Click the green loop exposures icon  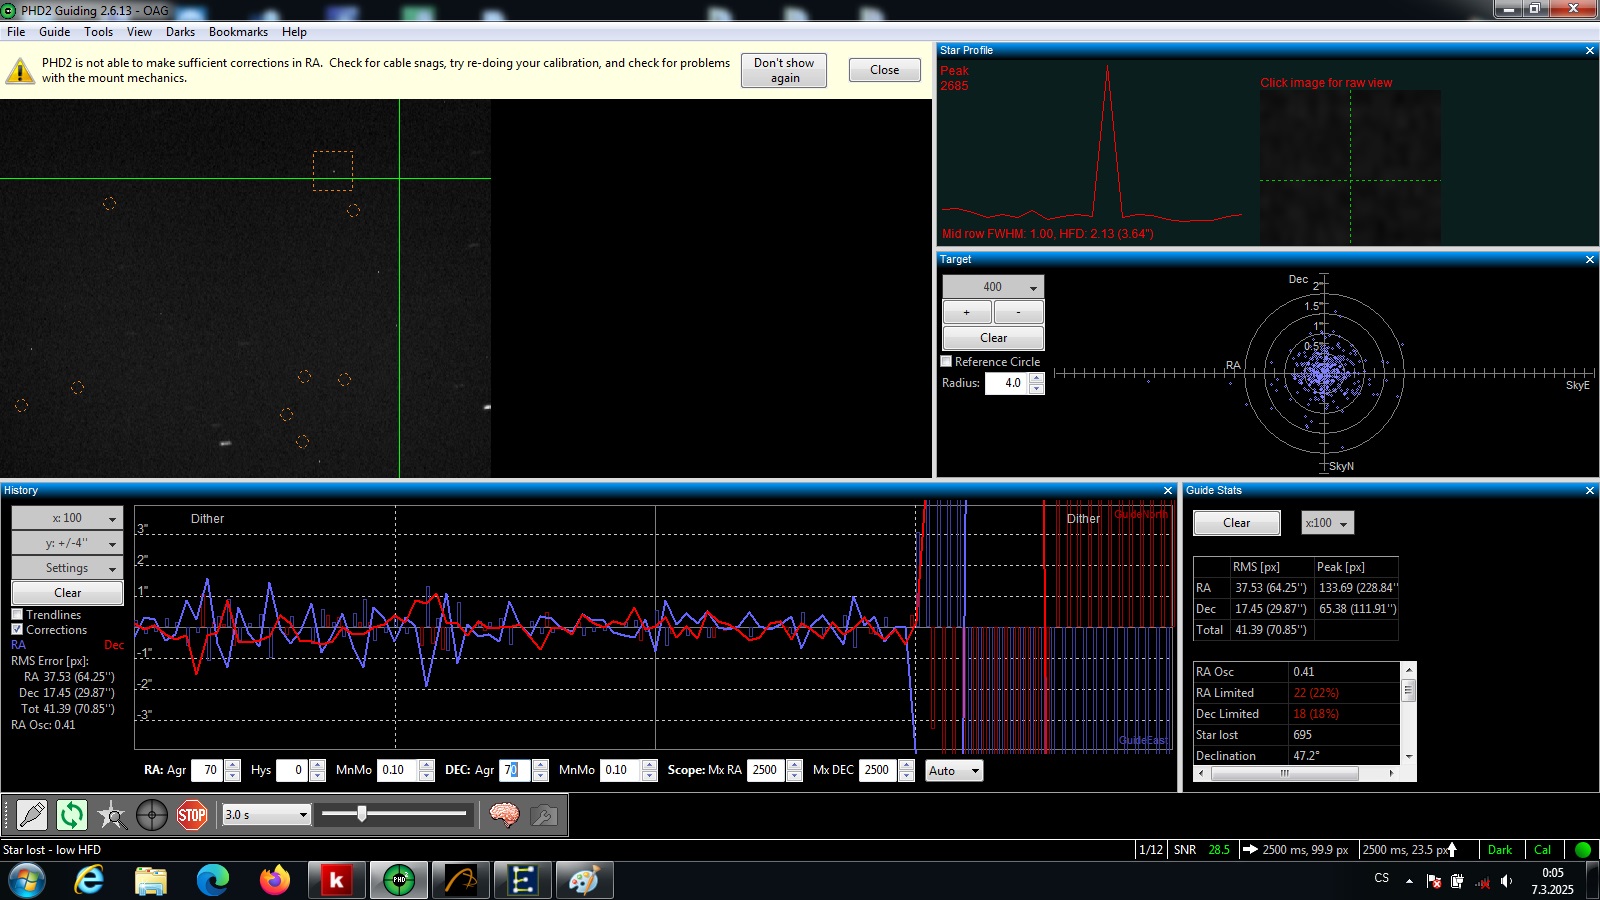[72, 815]
